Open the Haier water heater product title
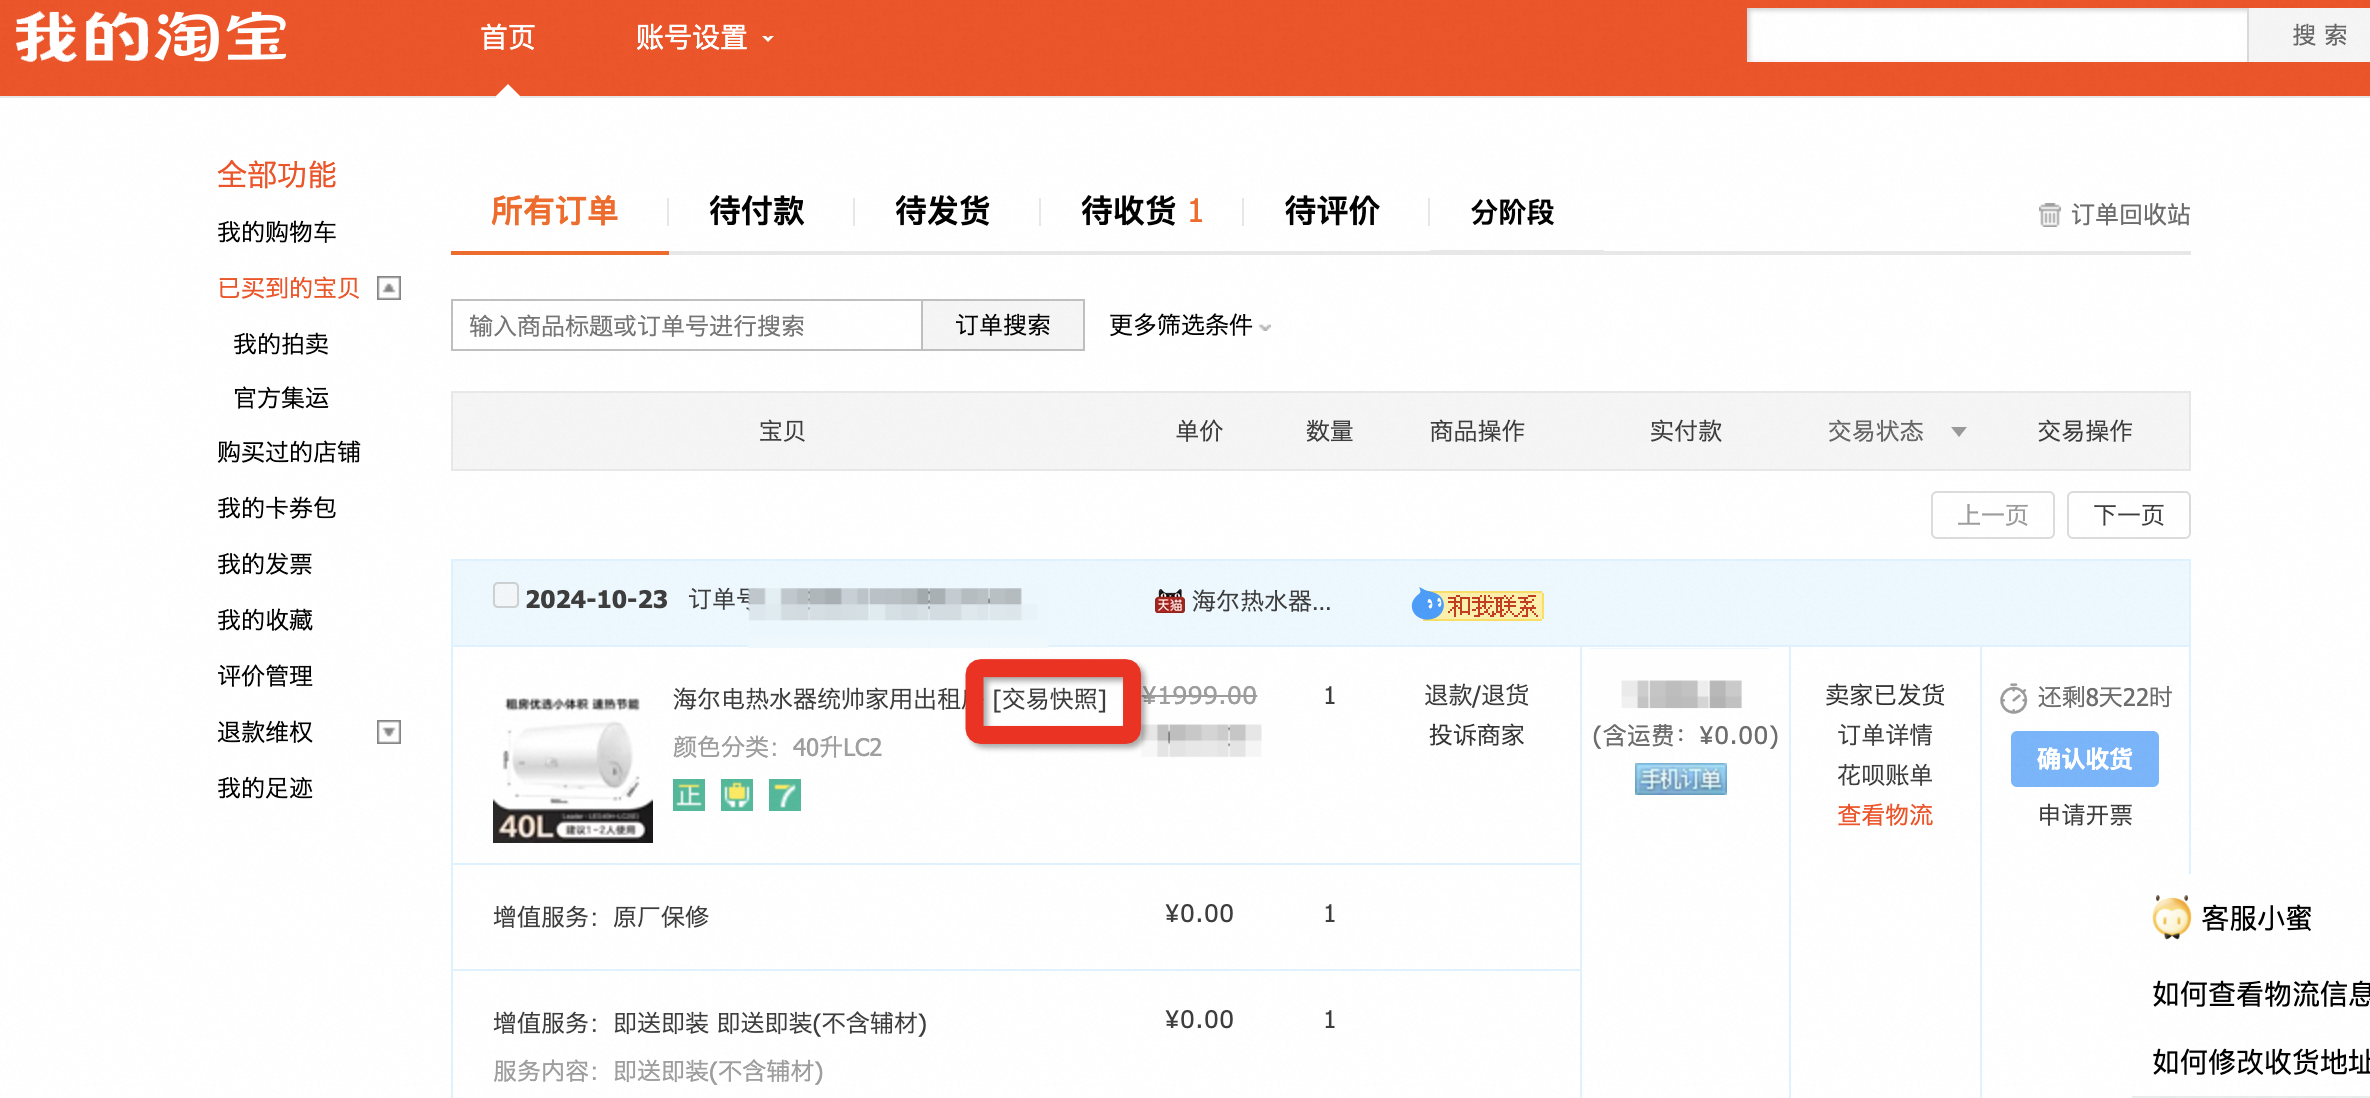Screen dimensions: 2370x1098 point(817,699)
